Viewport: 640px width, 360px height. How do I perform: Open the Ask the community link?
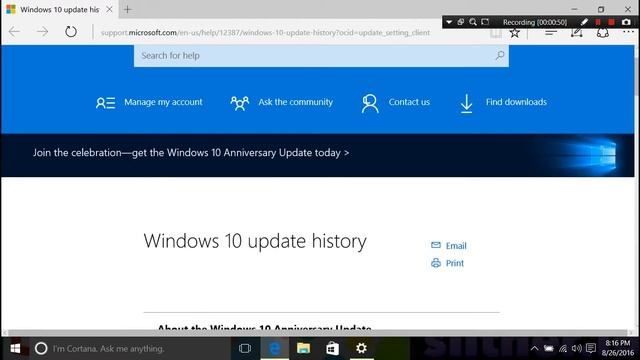pos(296,102)
